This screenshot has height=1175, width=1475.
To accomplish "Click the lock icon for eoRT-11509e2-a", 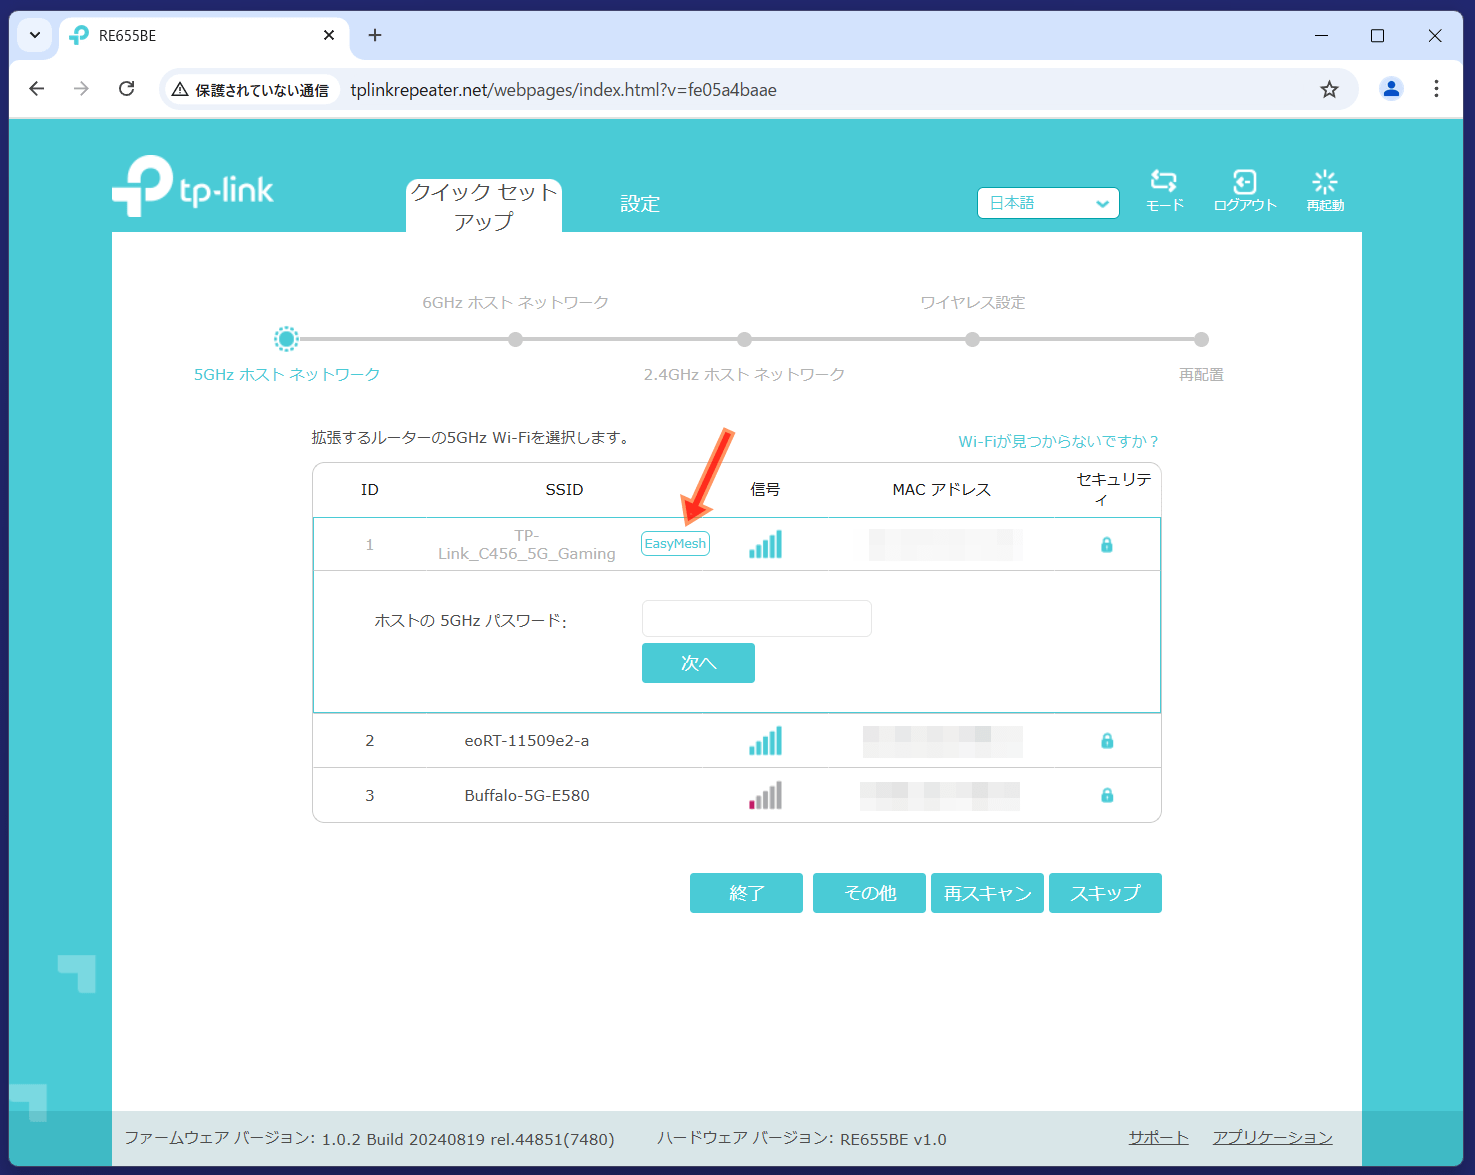I will tap(1107, 741).
